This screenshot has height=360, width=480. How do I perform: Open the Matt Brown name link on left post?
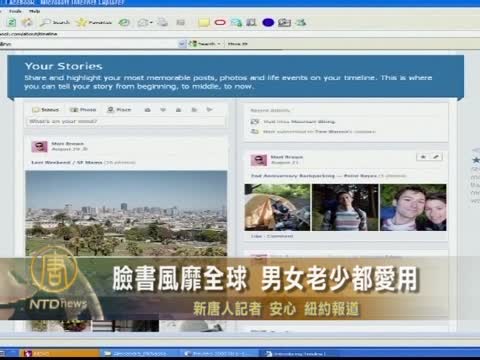coord(68,144)
